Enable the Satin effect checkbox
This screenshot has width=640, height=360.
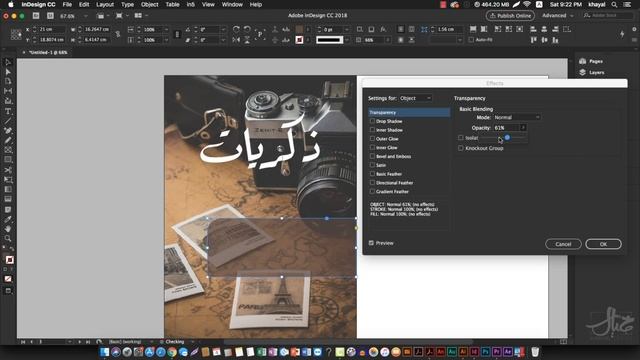(372, 165)
